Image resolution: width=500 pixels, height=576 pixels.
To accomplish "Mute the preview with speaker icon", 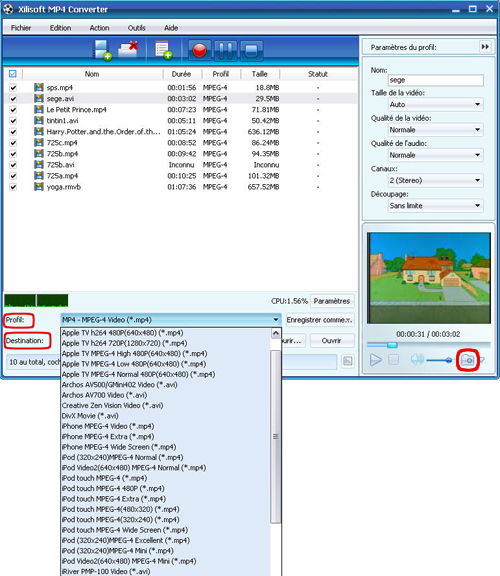I will (417, 360).
